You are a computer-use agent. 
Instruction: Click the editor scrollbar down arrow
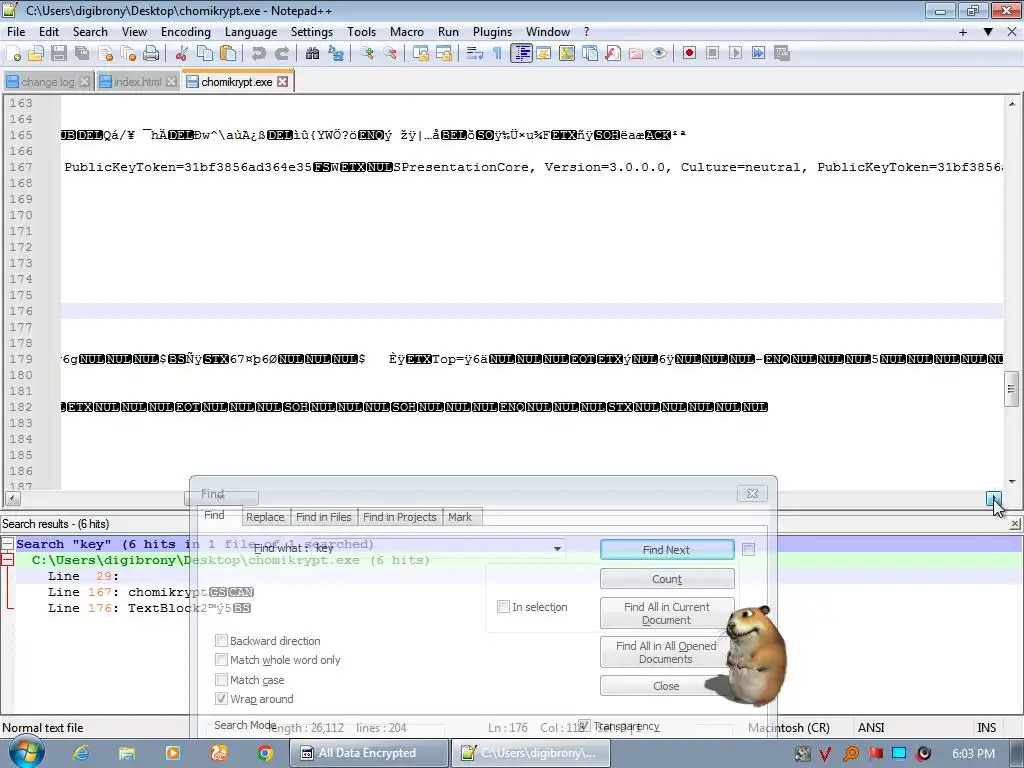click(x=1012, y=481)
